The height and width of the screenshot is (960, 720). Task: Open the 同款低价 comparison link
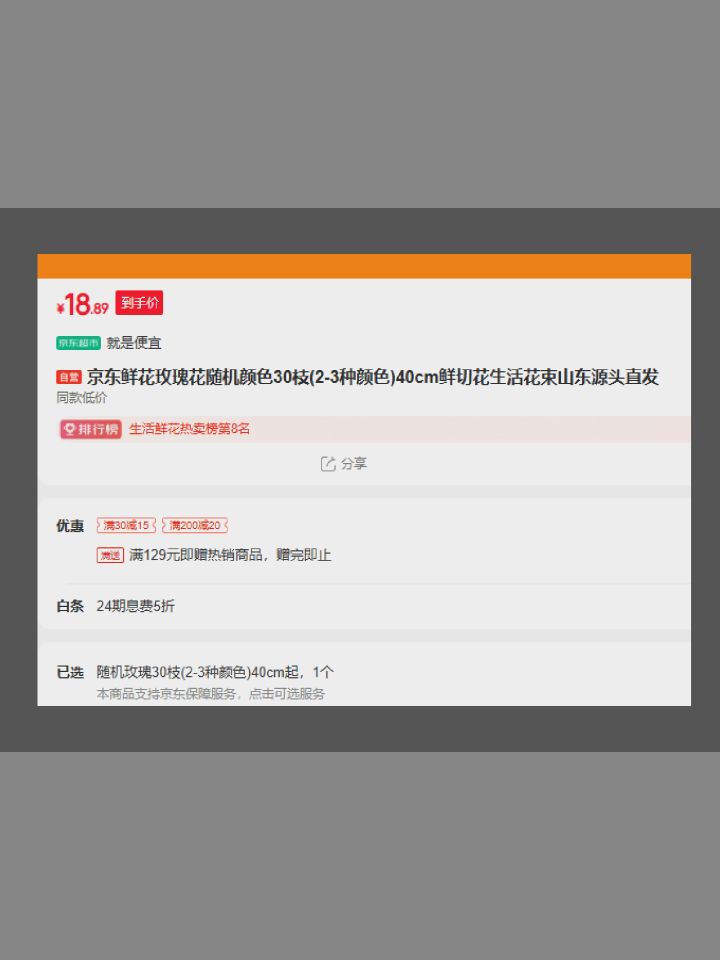pos(81,397)
